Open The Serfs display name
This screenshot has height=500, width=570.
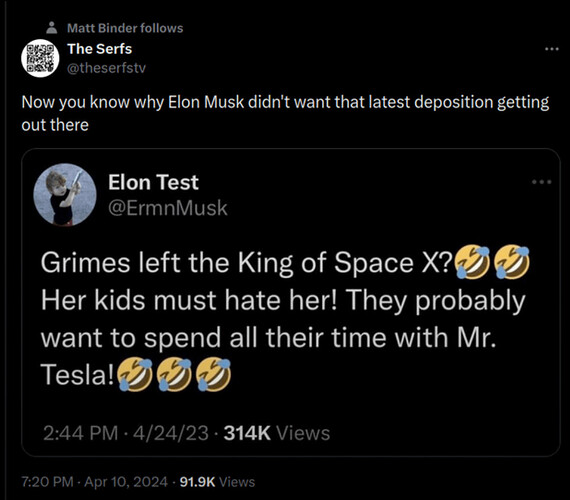coord(100,49)
